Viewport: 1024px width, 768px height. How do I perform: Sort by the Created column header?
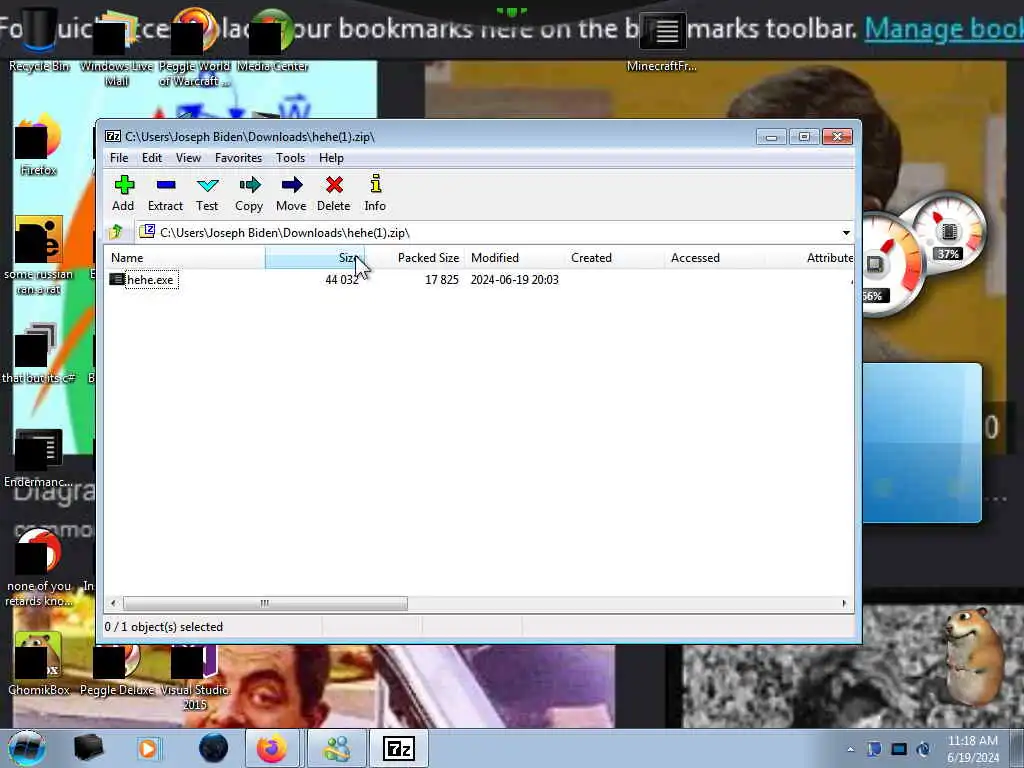(x=615, y=258)
